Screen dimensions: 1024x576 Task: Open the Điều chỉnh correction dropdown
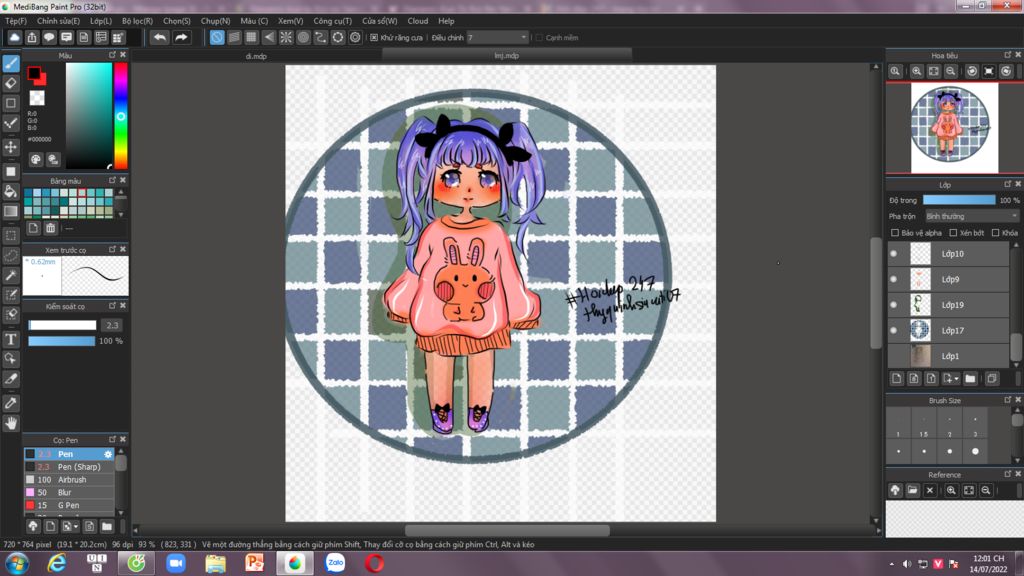point(497,38)
